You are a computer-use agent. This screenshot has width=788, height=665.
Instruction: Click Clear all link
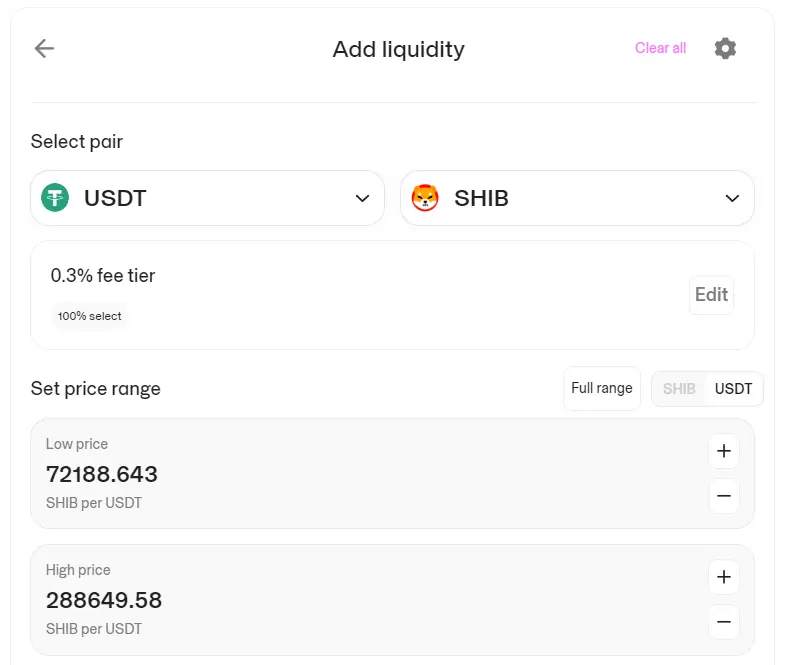(x=660, y=48)
